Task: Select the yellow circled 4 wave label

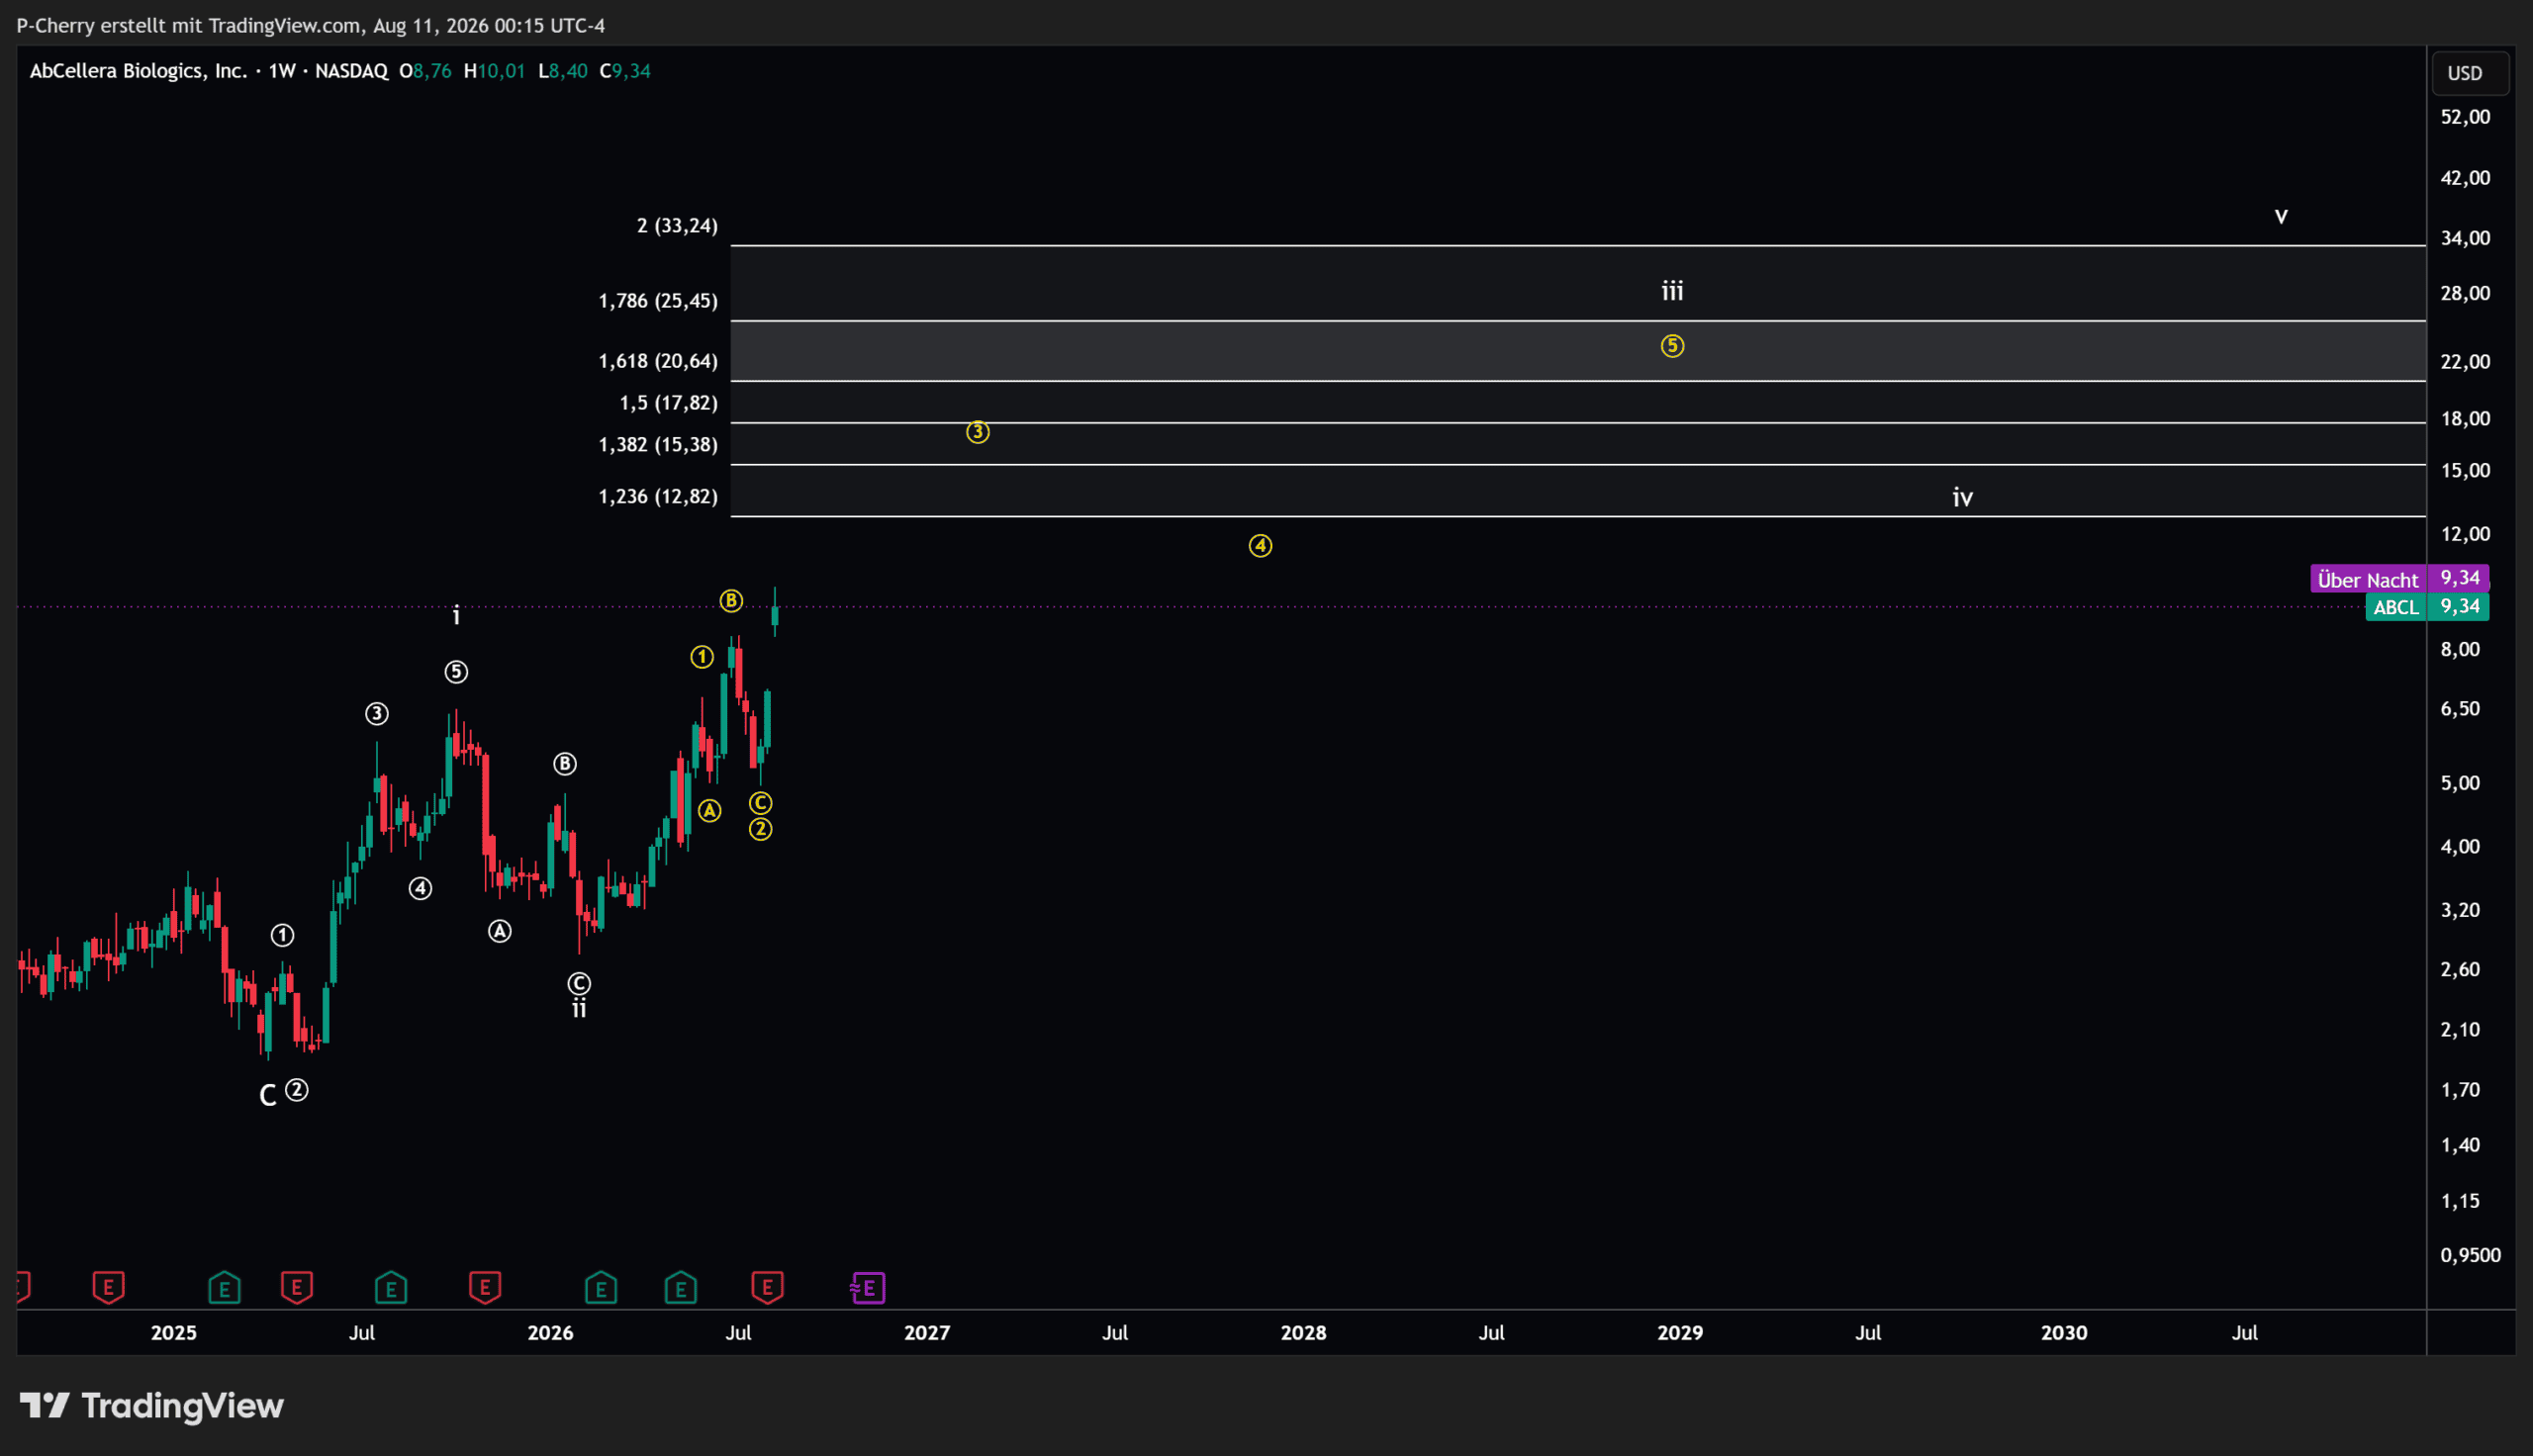Action: pyautogui.click(x=1260, y=546)
